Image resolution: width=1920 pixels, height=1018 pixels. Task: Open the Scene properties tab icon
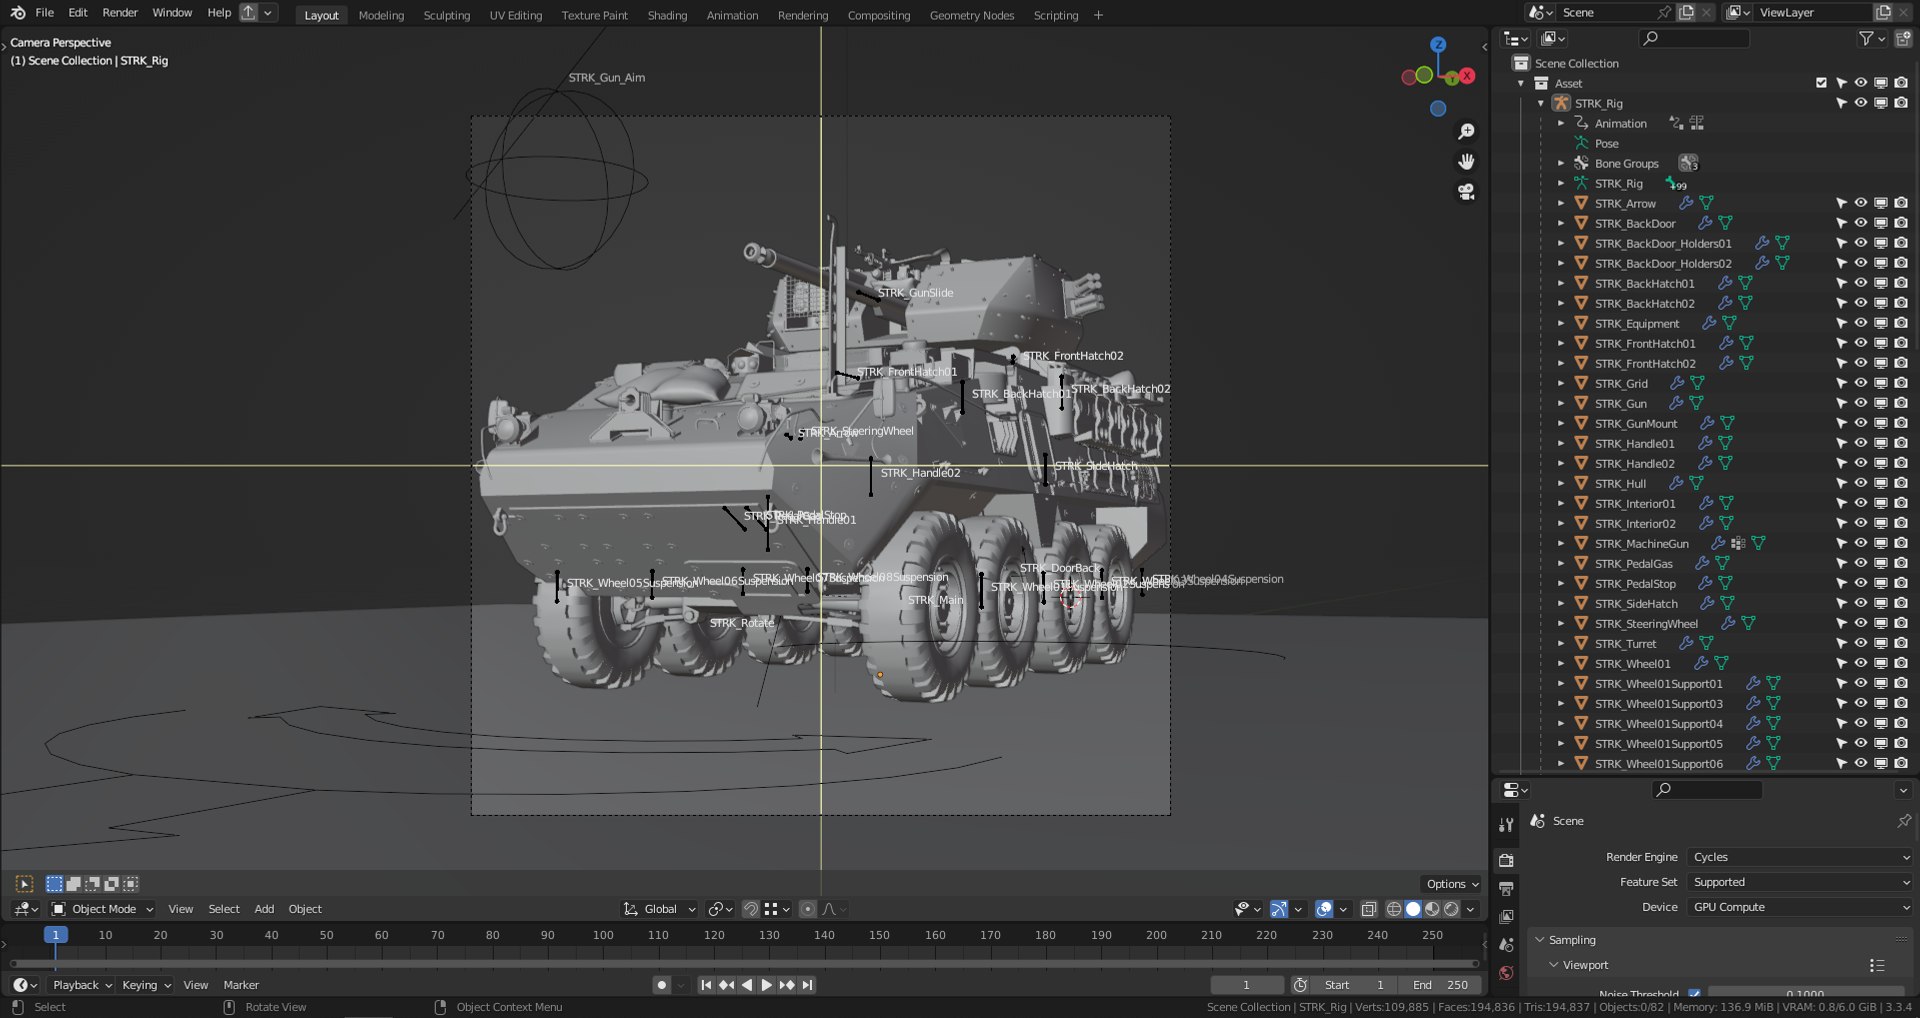coord(1506,945)
